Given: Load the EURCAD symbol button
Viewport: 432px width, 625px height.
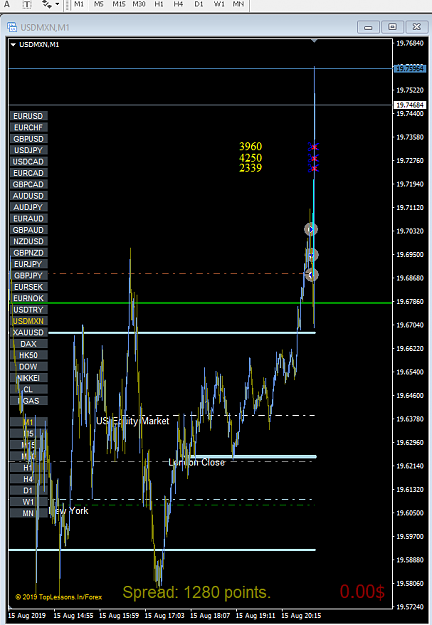Looking at the screenshot, I should click(x=29, y=173).
